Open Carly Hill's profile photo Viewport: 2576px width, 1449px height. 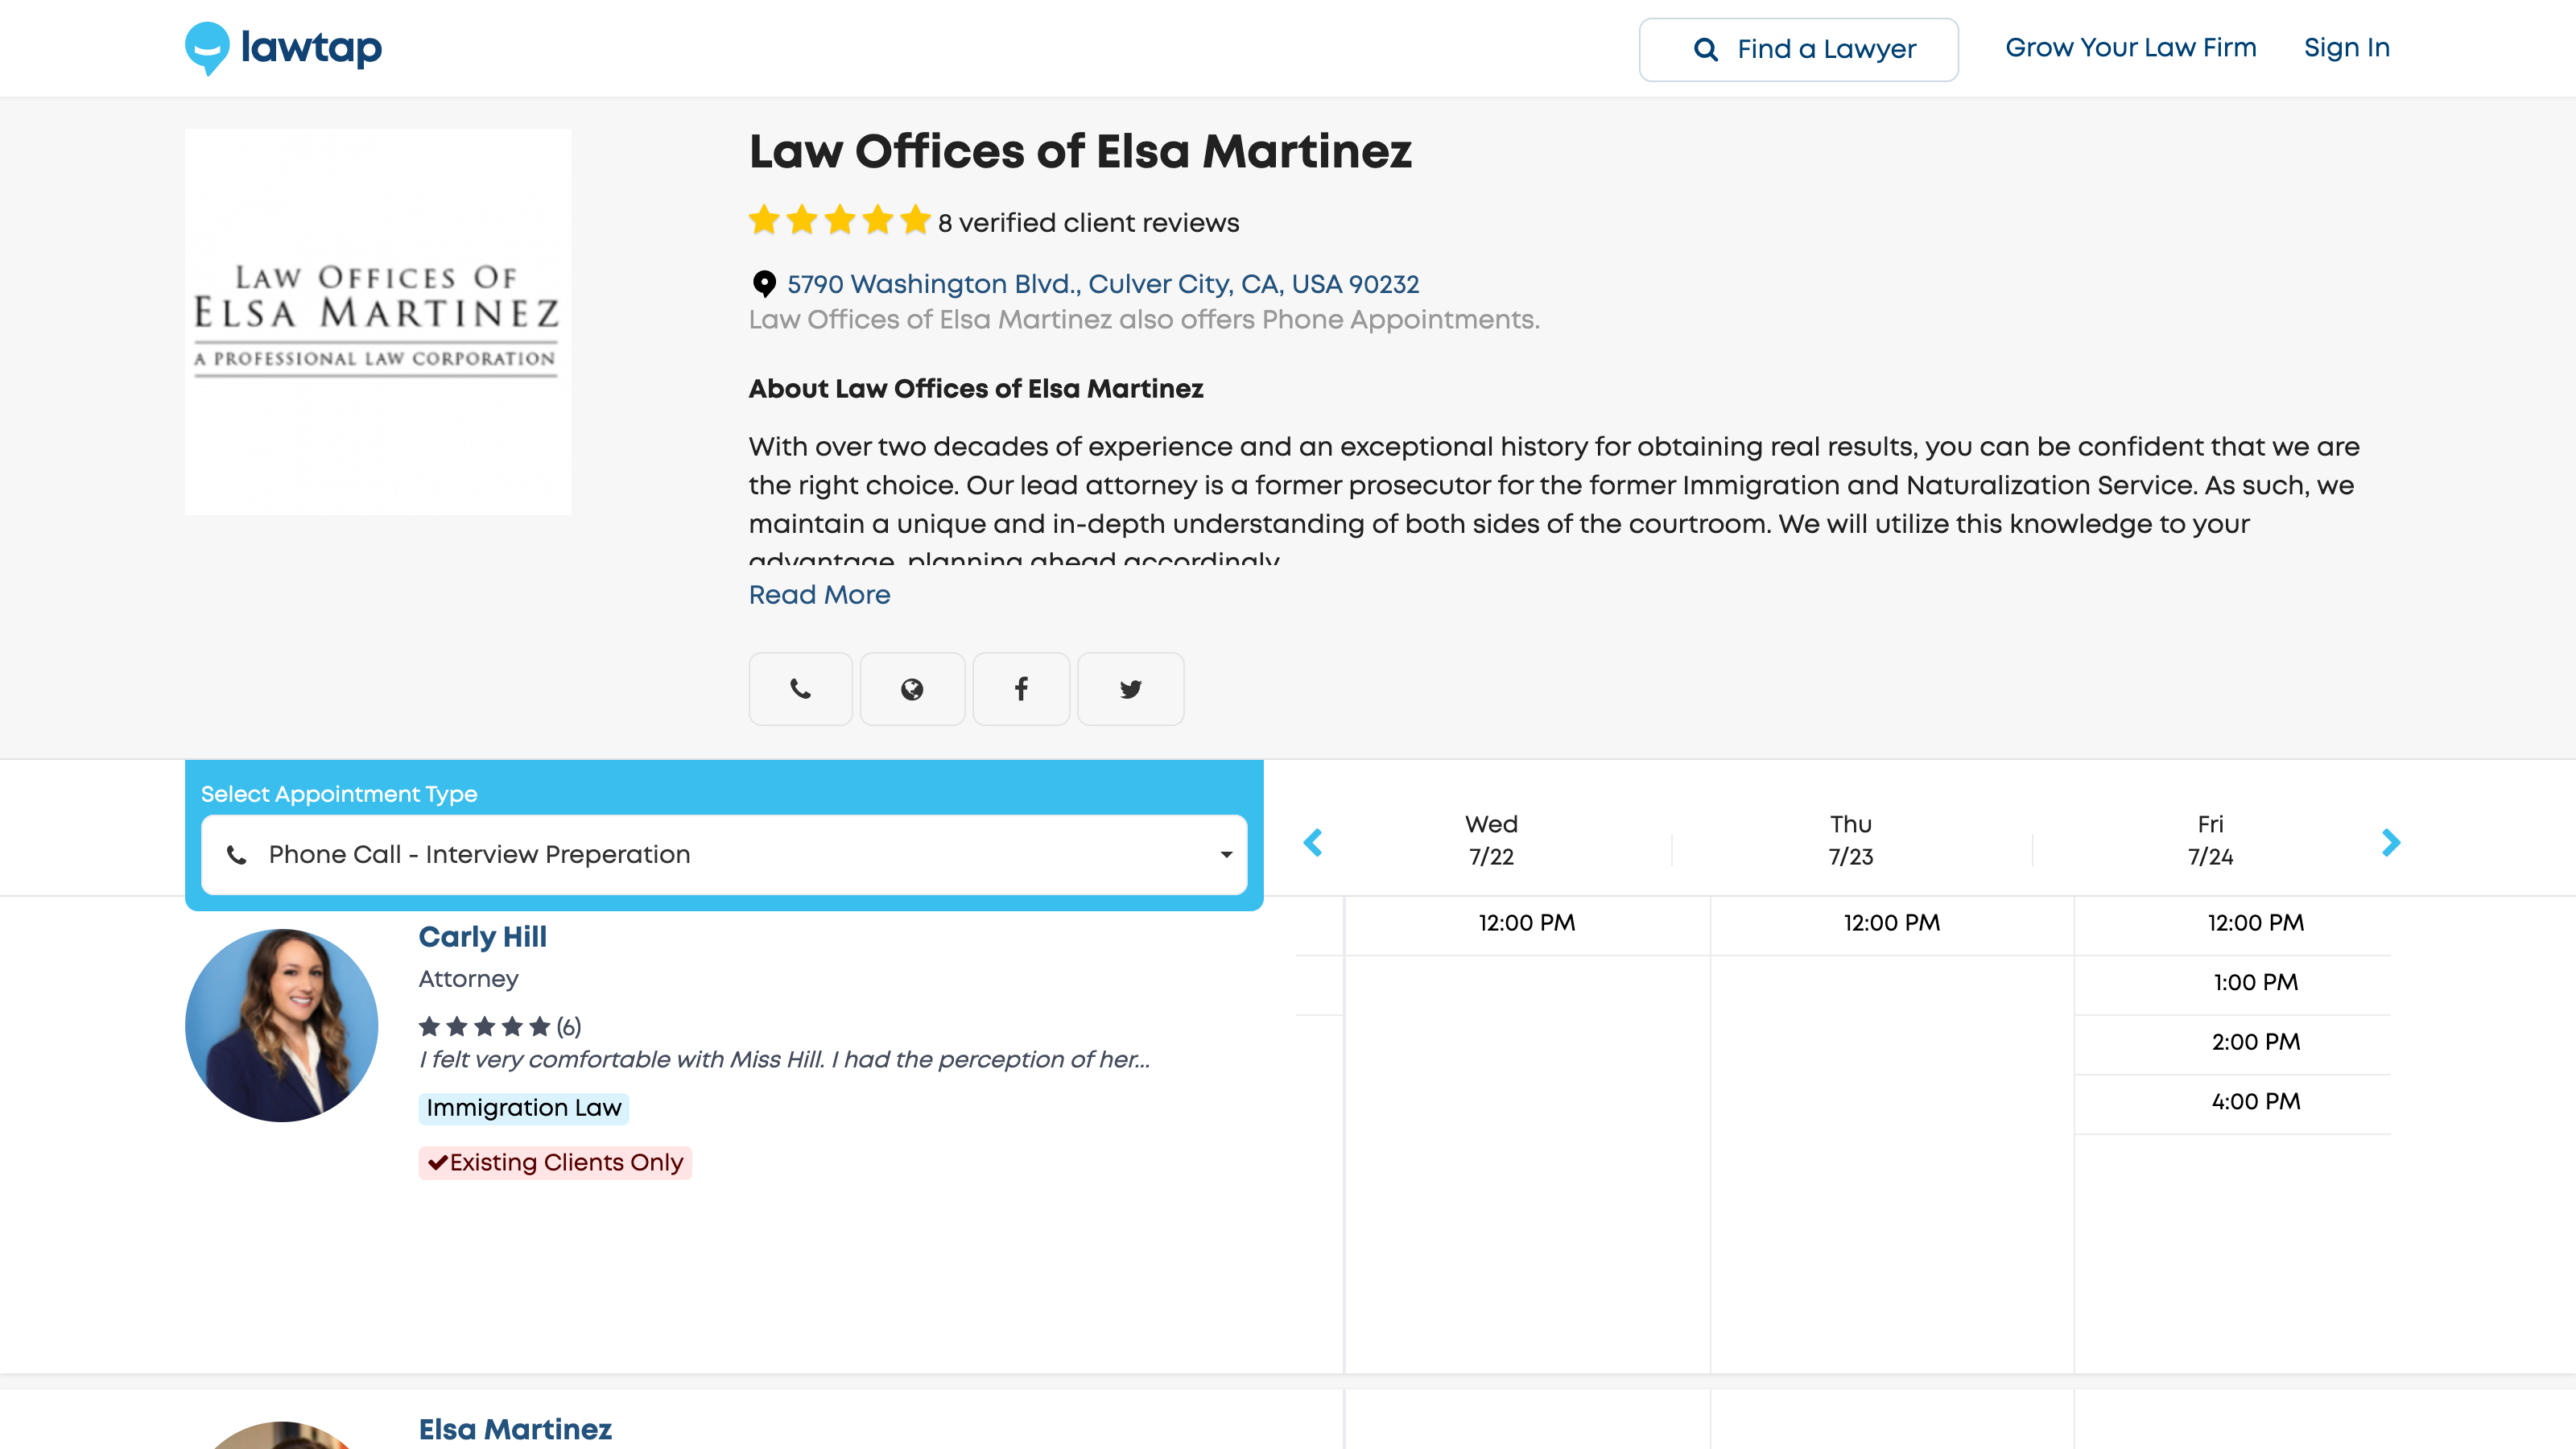[282, 1025]
